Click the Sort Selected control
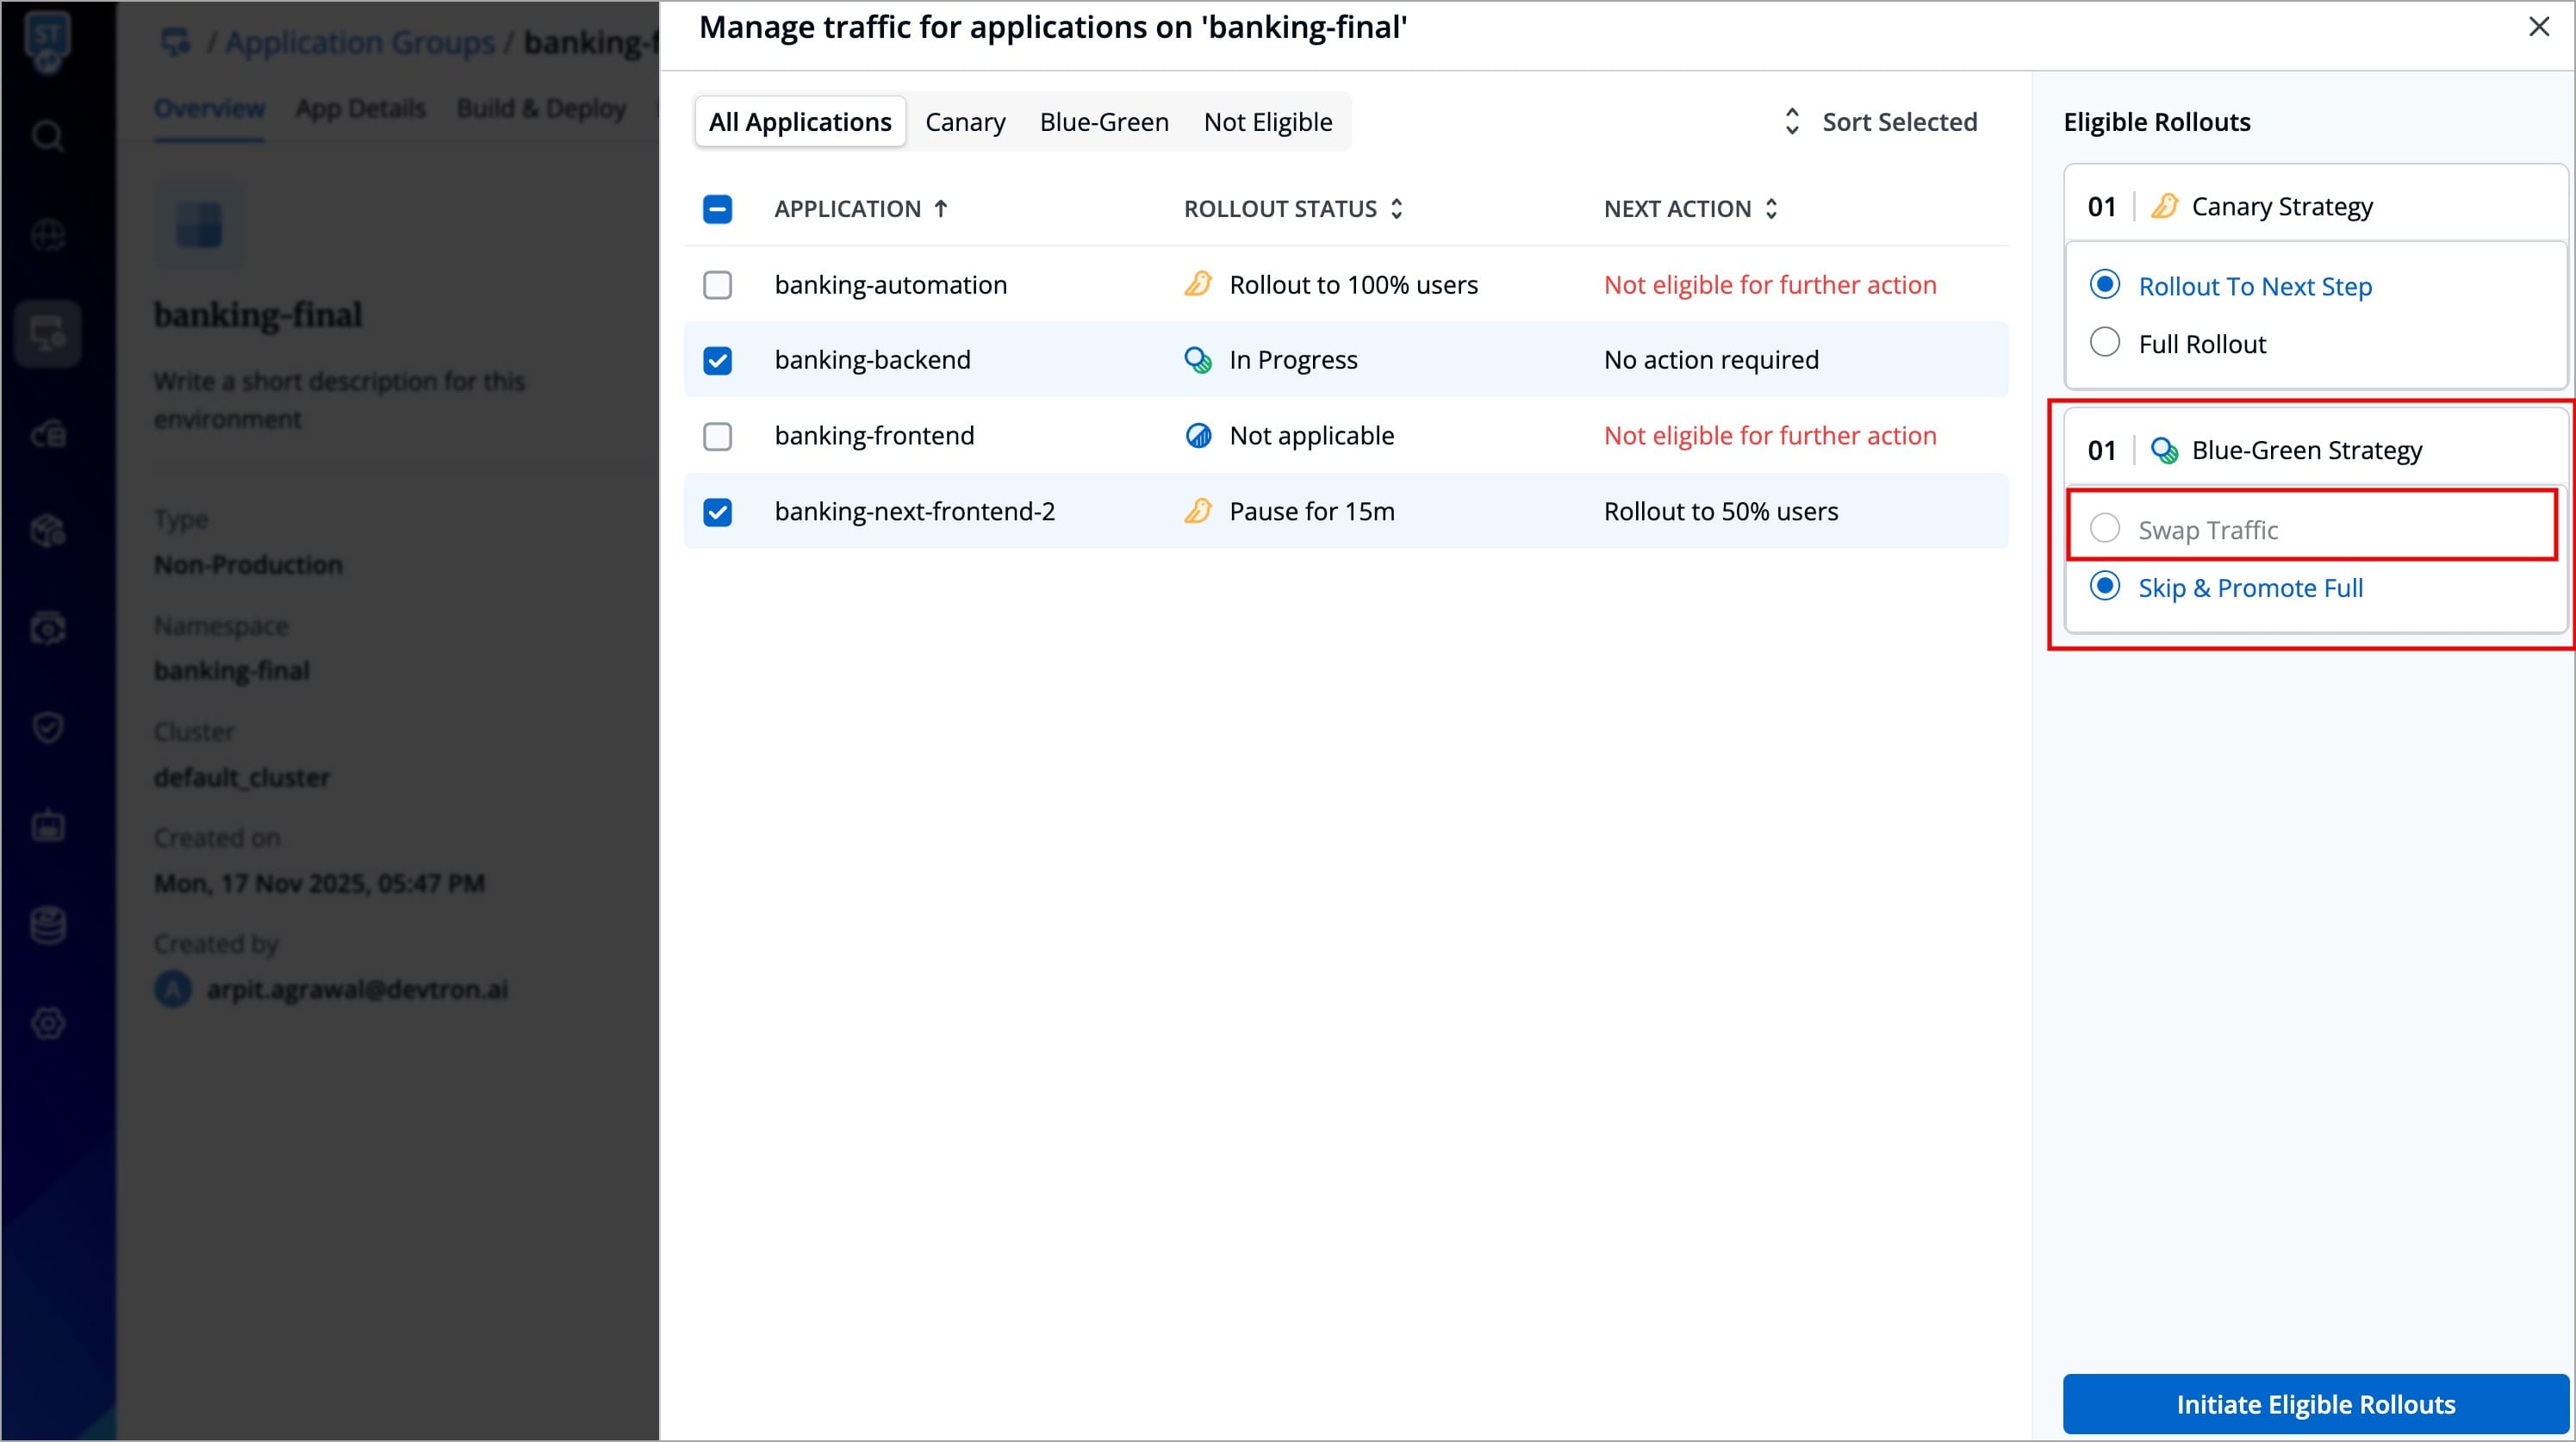This screenshot has height=1442, width=2576. tap(1880, 122)
